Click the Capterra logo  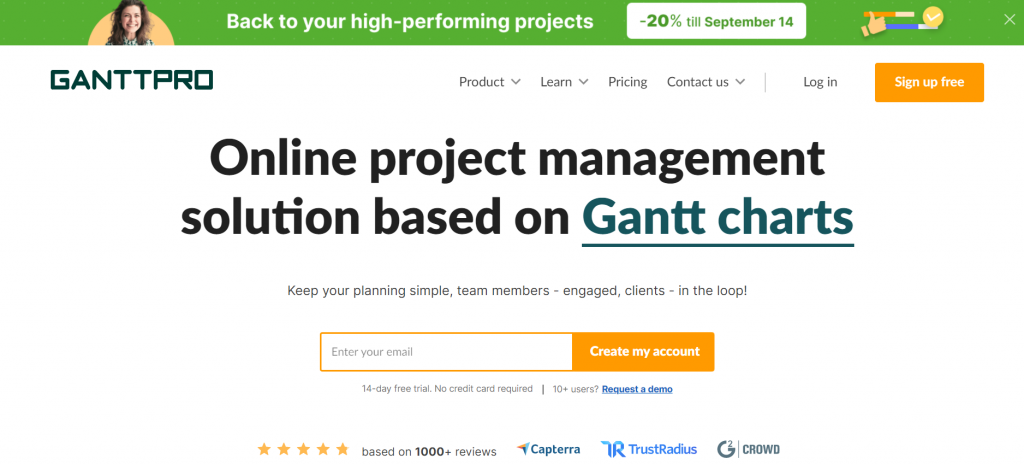[548, 449]
